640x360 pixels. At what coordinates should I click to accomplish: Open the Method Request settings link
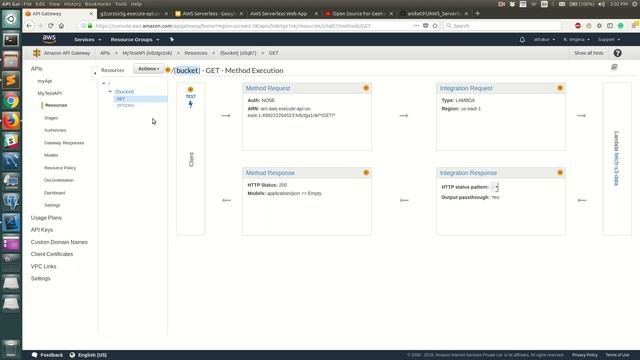[x=268, y=88]
